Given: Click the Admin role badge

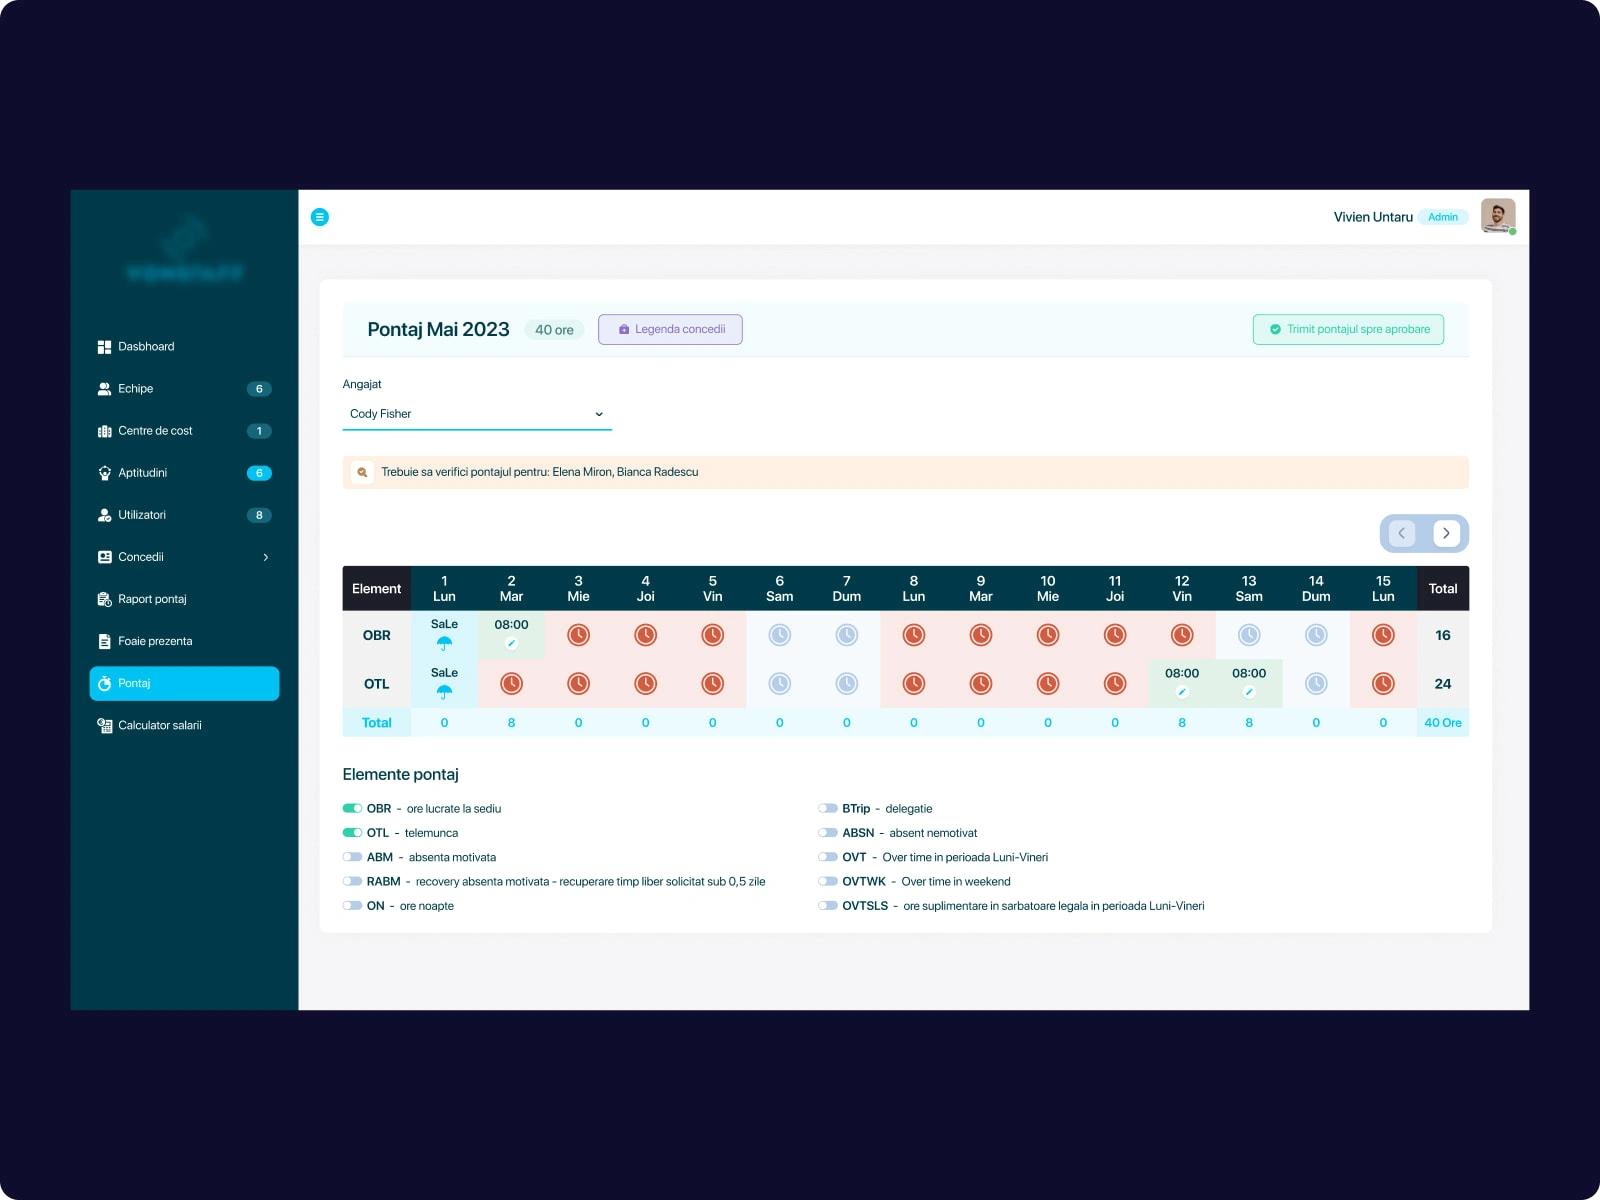Looking at the screenshot, I should [1443, 217].
